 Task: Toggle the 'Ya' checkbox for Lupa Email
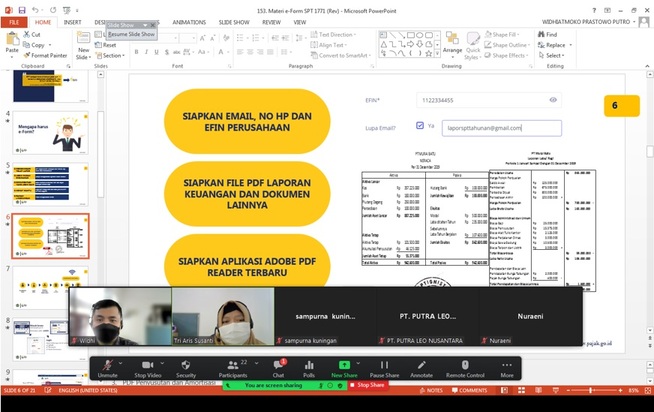pos(419,126)
